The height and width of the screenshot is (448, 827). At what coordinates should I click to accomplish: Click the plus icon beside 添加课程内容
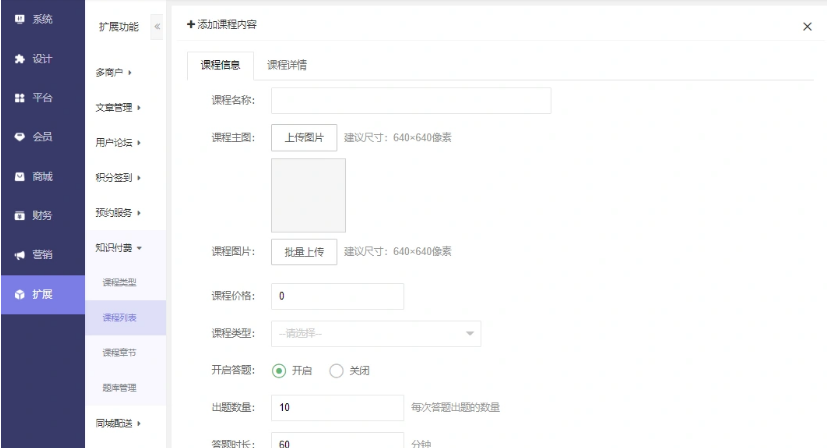click(191, 24)
